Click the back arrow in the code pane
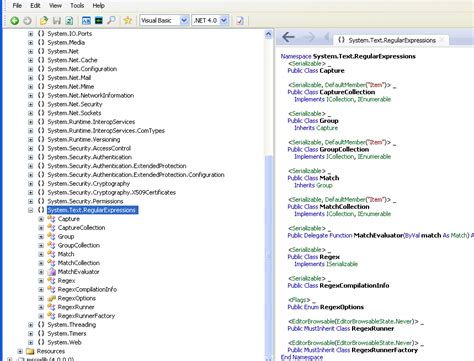474x361 pixels. pos(288,37)
